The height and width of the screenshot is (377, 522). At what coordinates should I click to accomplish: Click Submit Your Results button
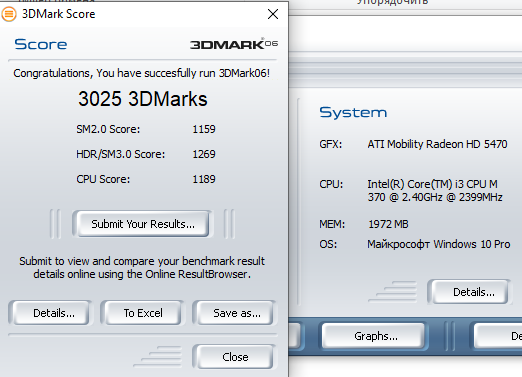(143, 224)
